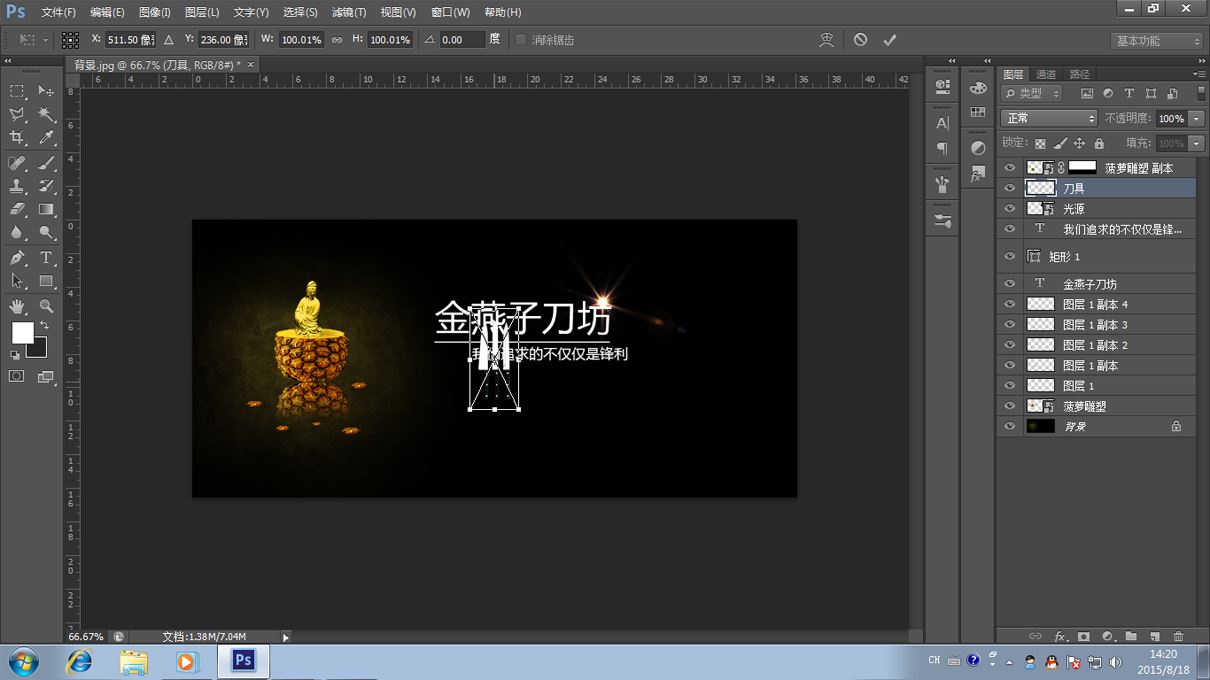The width and height of the screenshot is (1210, 680).
Task: Hide the 背景 layer
Action: point(1009,426)
